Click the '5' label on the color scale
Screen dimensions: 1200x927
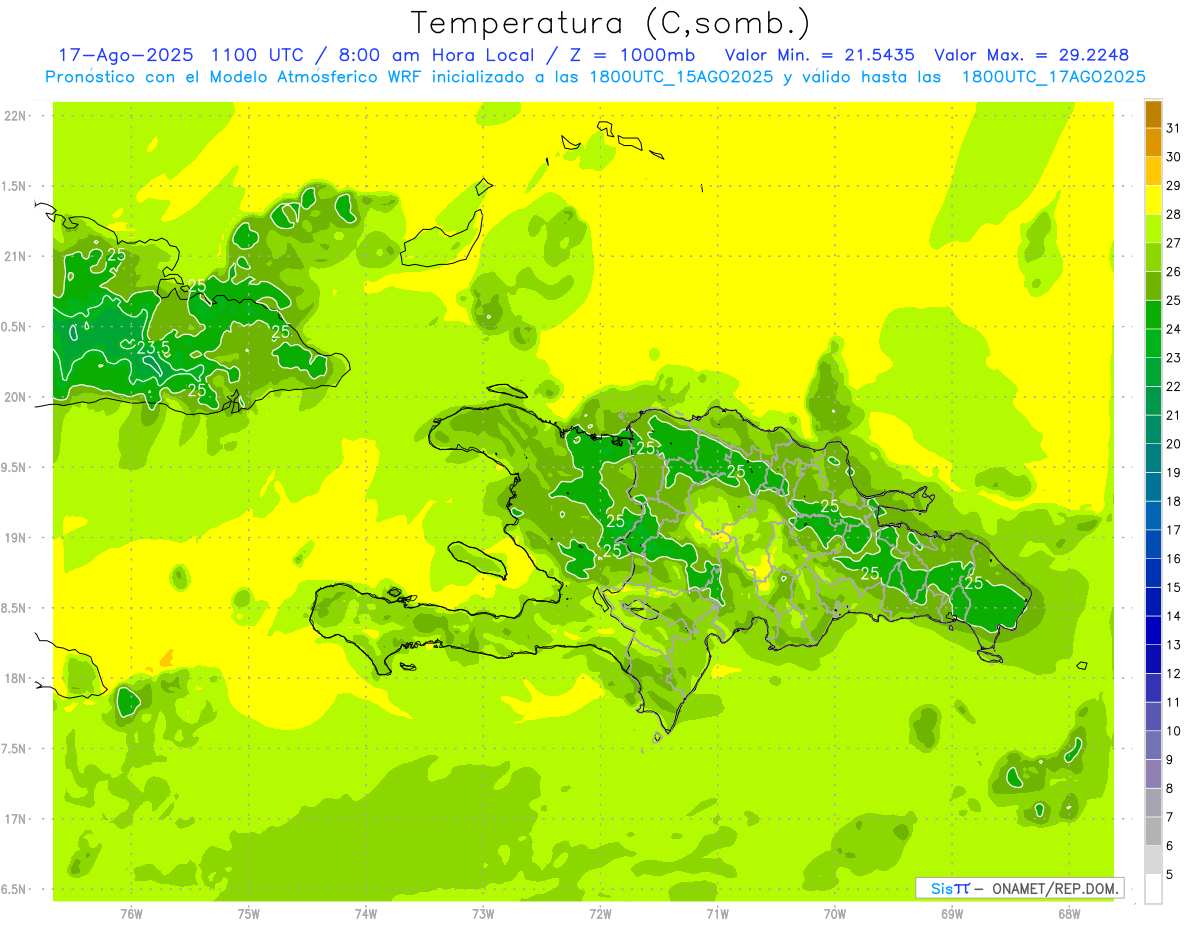coord(1170,875)
